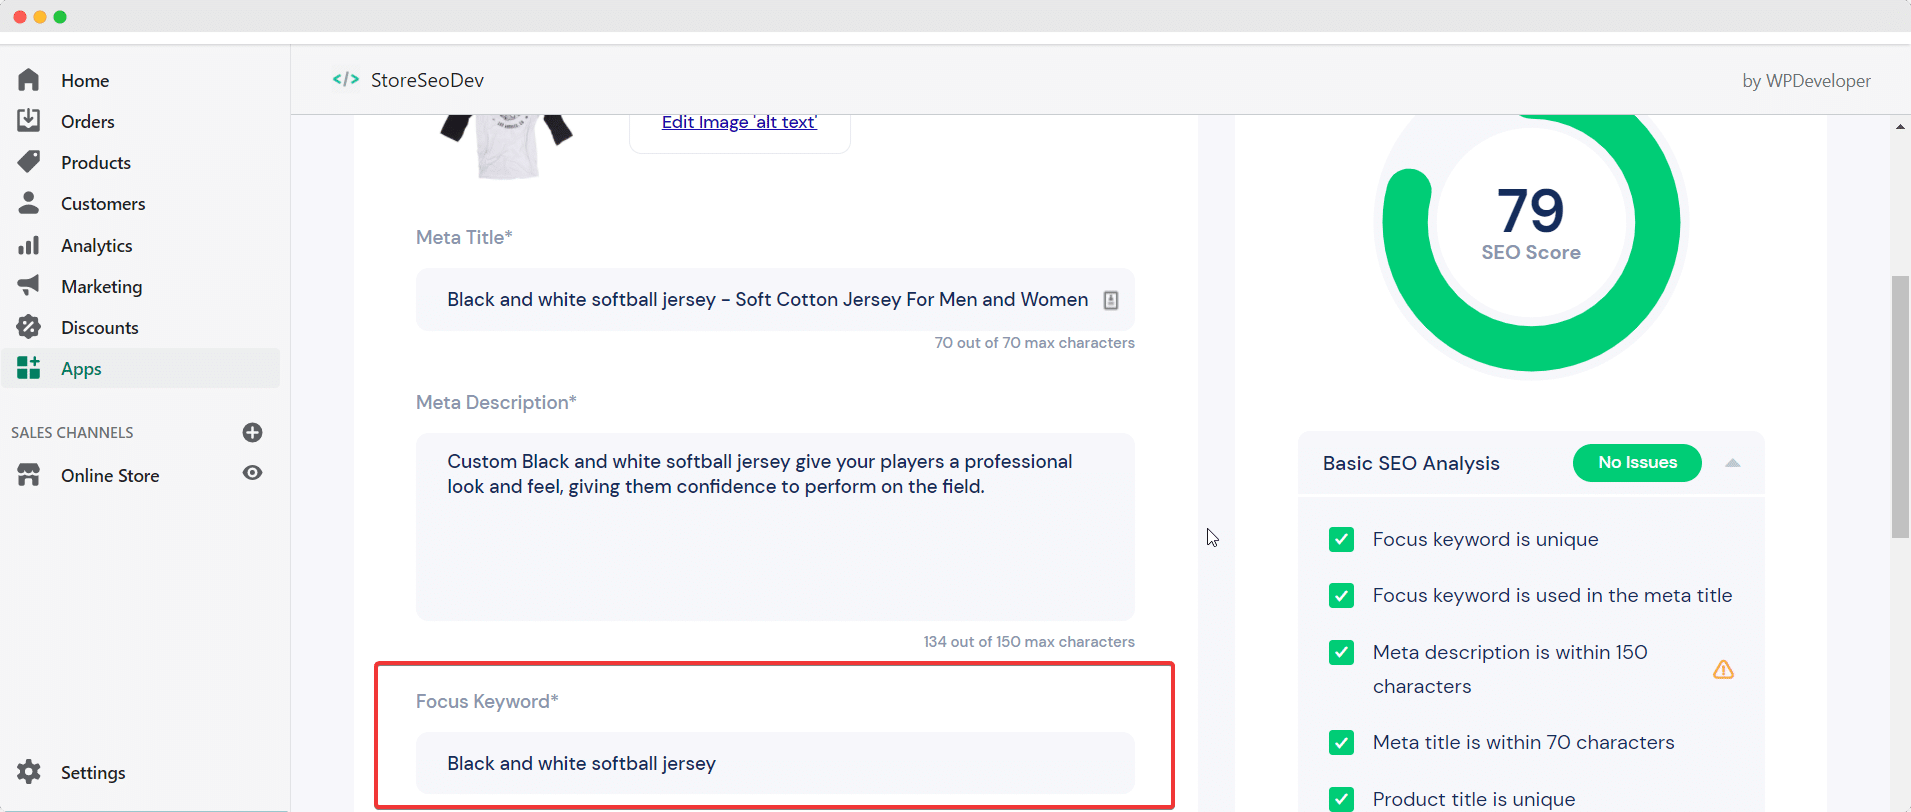
Task: Click the Focus Keyword* label
Action: [487, 701]
